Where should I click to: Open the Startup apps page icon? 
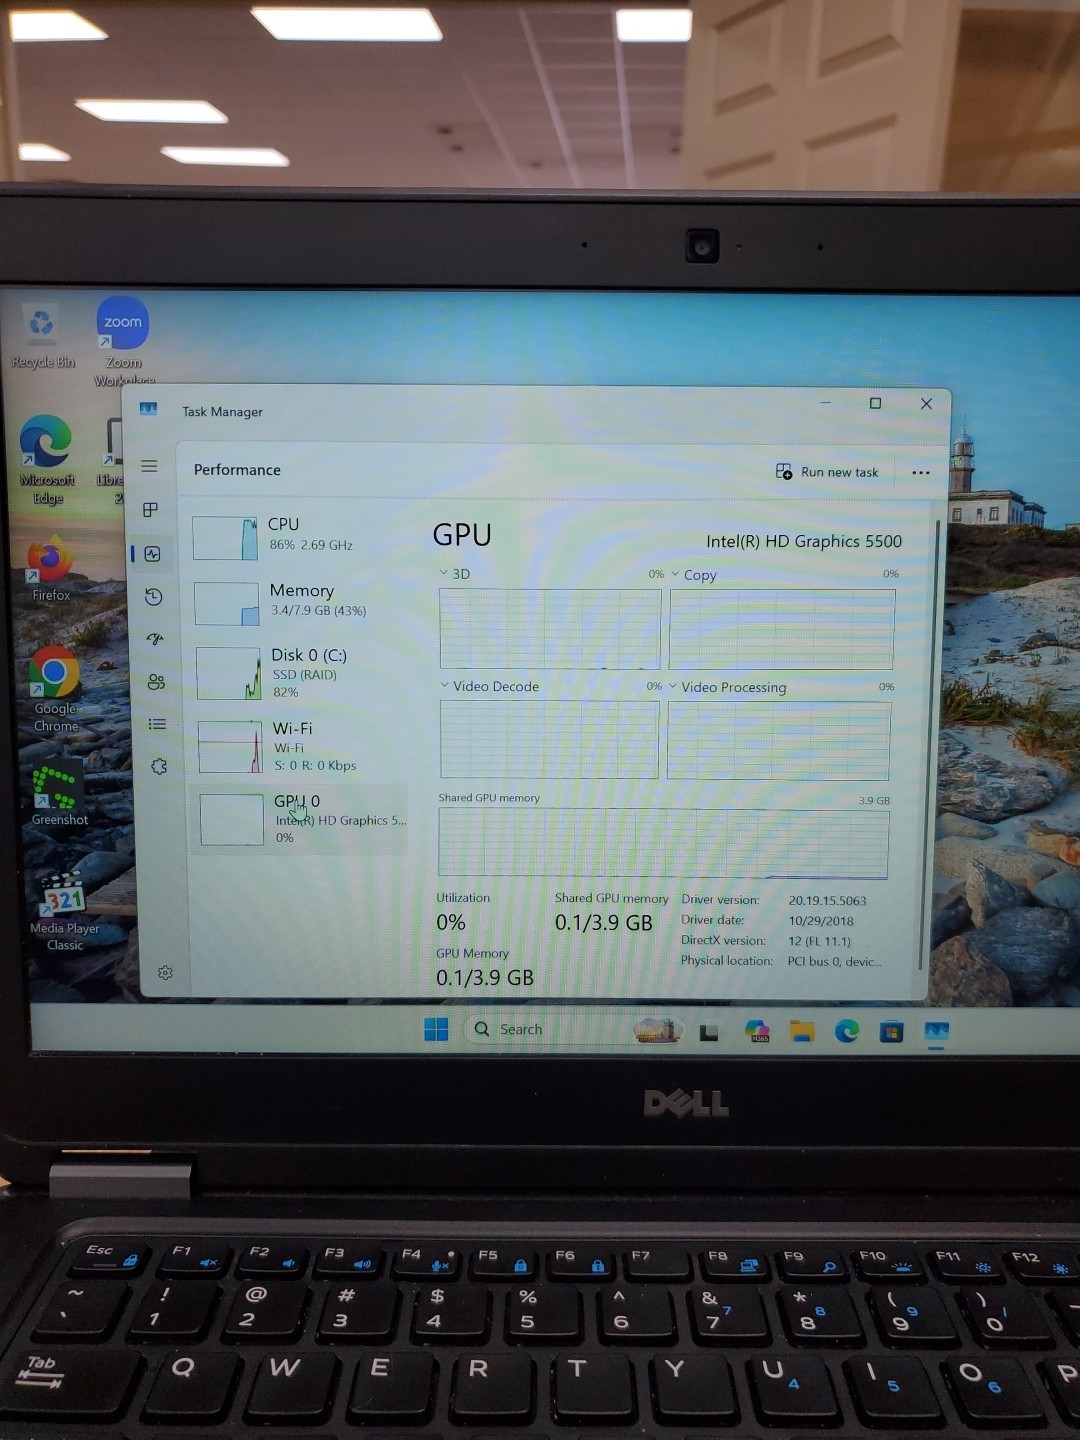[155, 639]
